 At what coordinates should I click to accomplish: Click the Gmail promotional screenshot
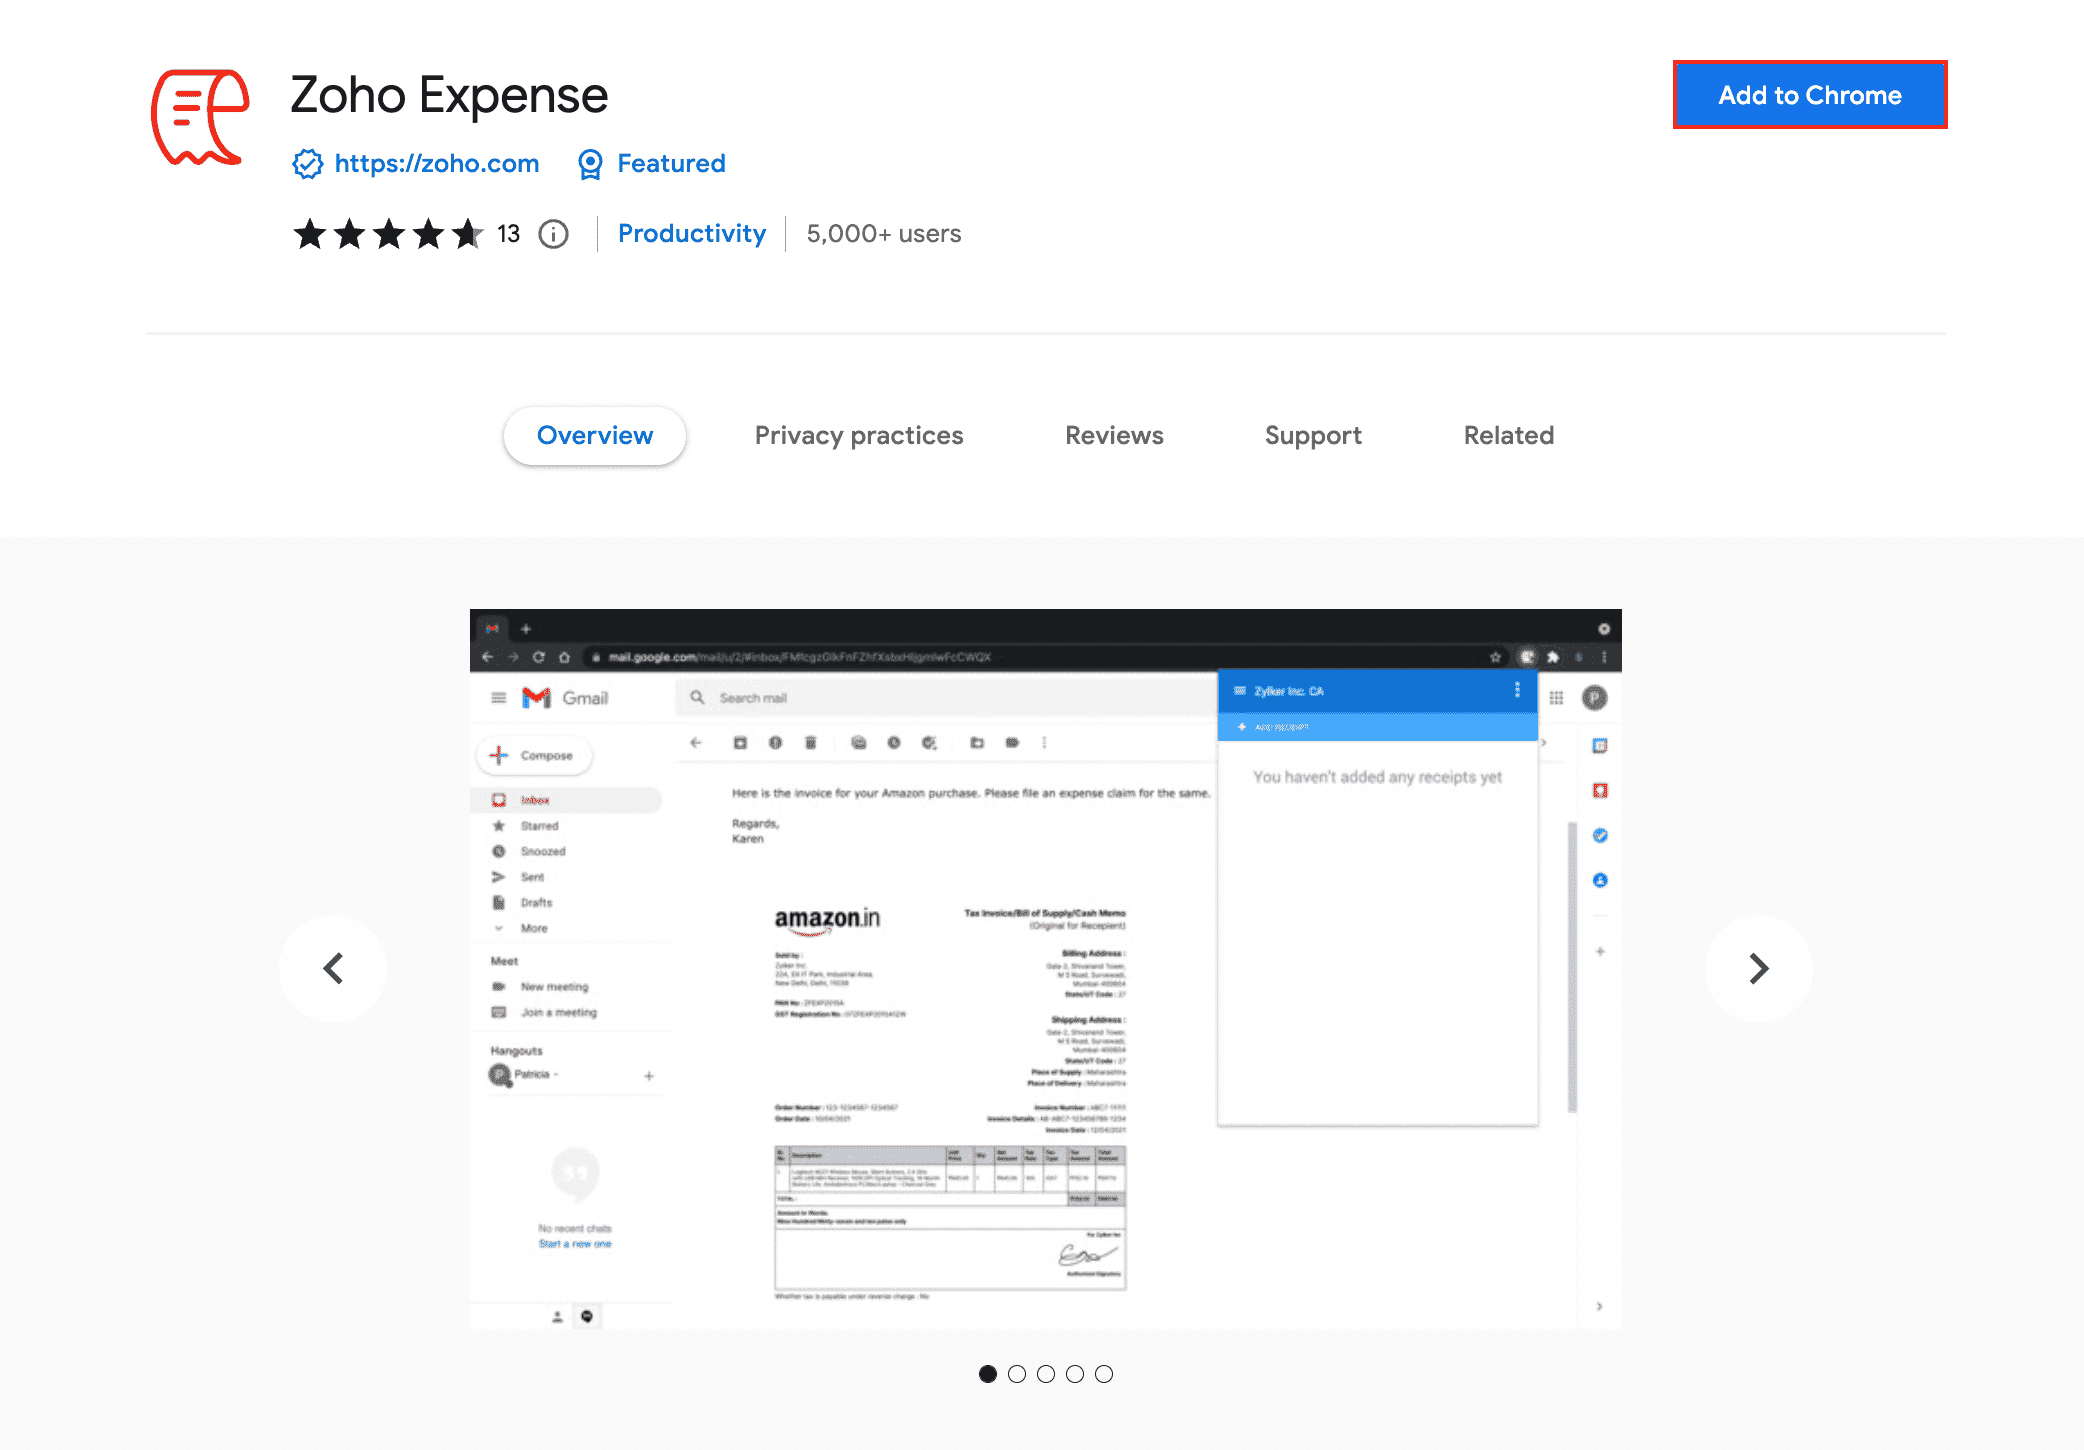point(1044,968)
